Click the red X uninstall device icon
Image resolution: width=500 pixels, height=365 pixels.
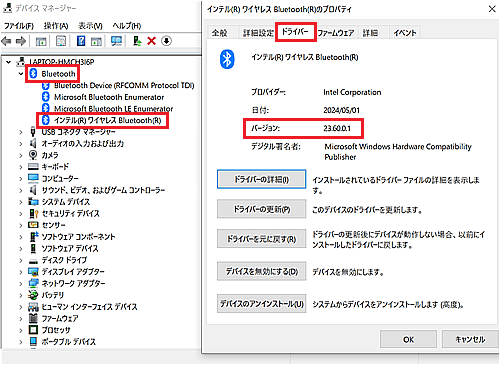[x=151, y=41]
